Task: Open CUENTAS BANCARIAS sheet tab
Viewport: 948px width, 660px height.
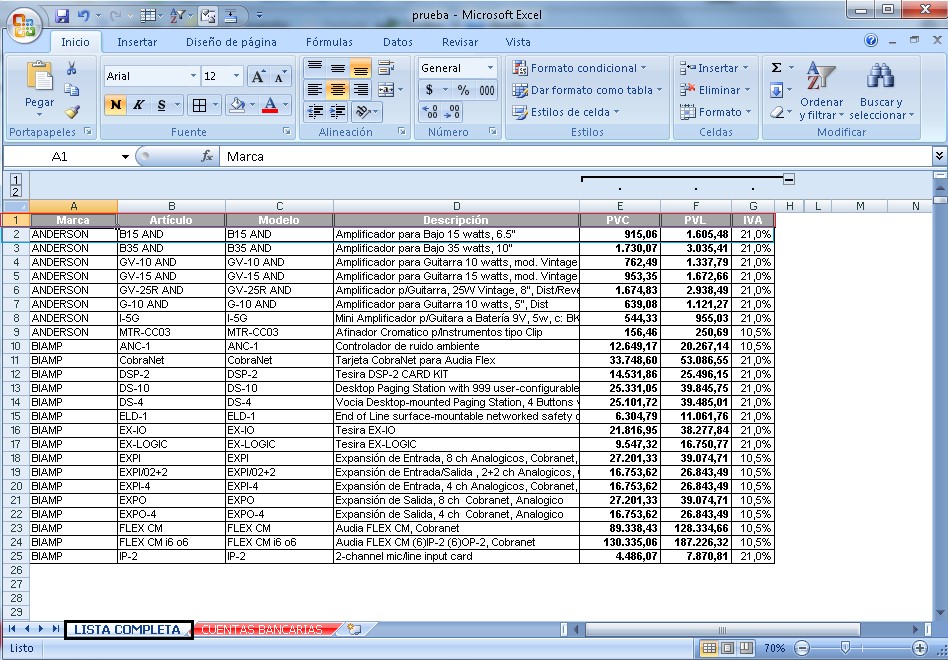Action: (261, 629)
